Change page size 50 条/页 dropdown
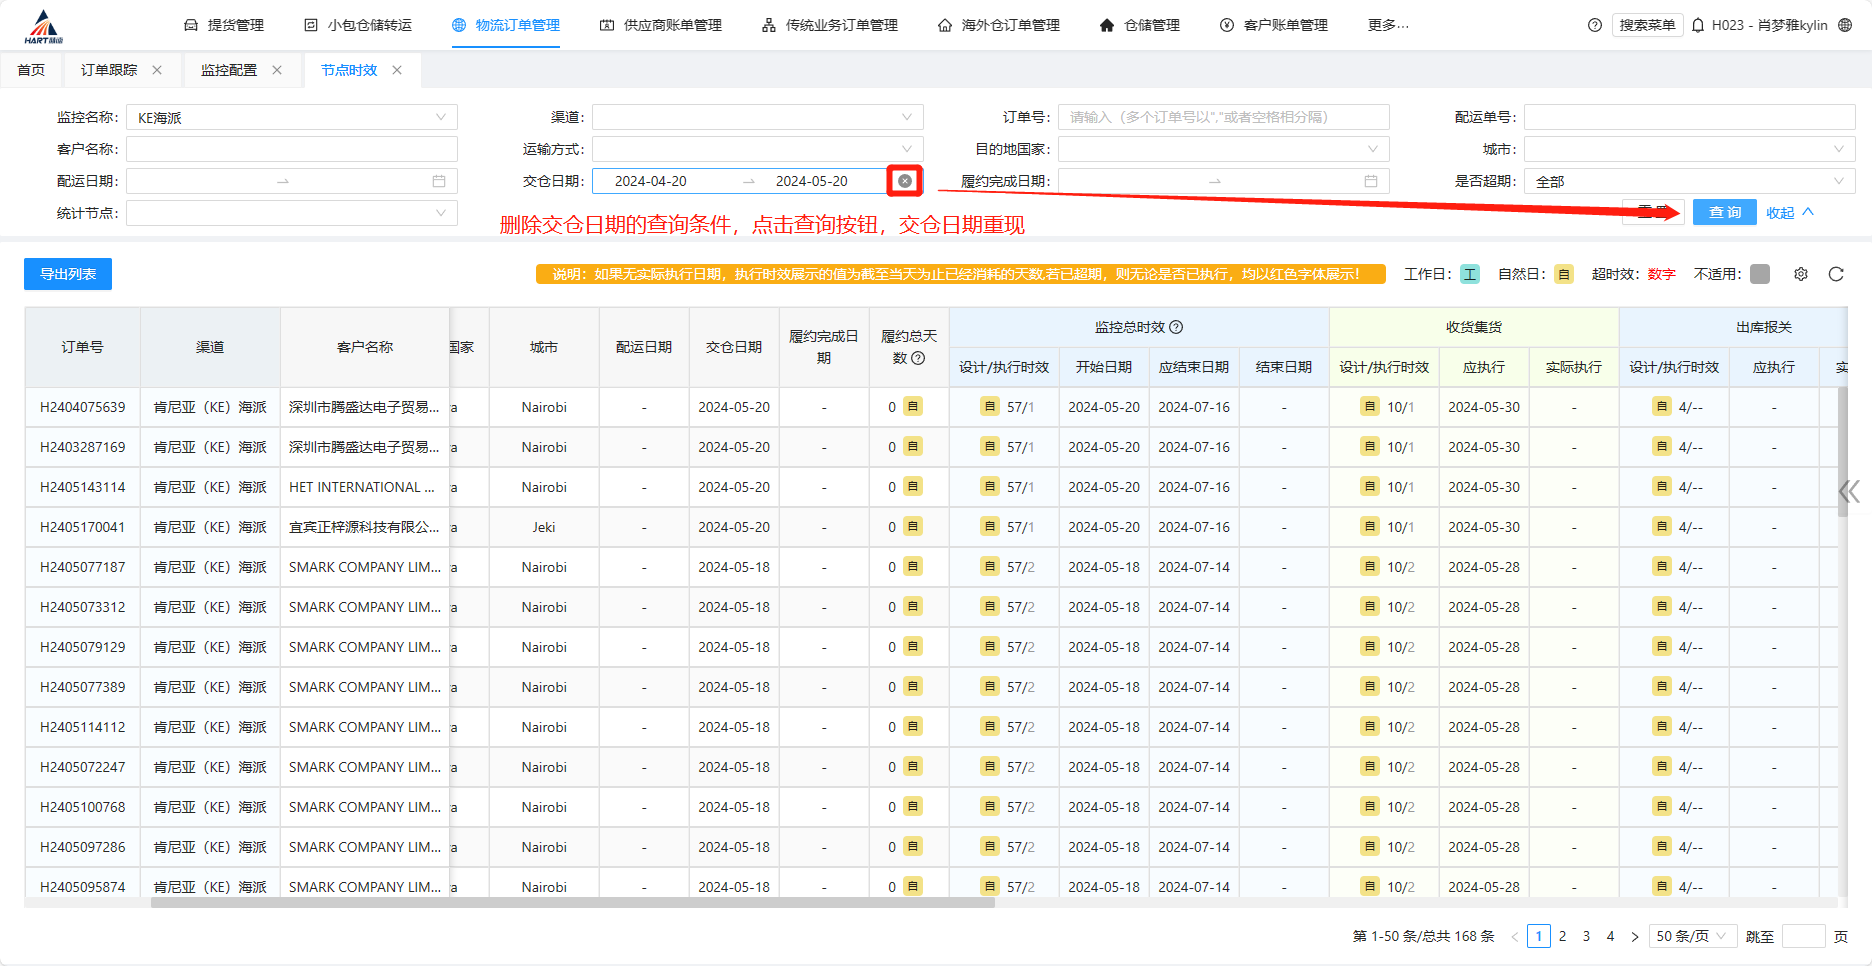1872x966 pixels. (x=1691, y=936)
